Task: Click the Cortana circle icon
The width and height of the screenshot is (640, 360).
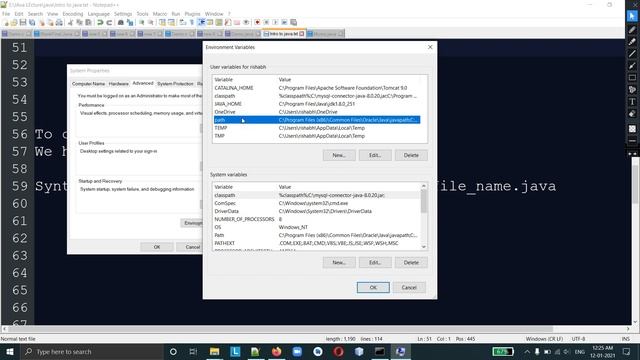Action: pyautogui.click(x=173, y=351)
